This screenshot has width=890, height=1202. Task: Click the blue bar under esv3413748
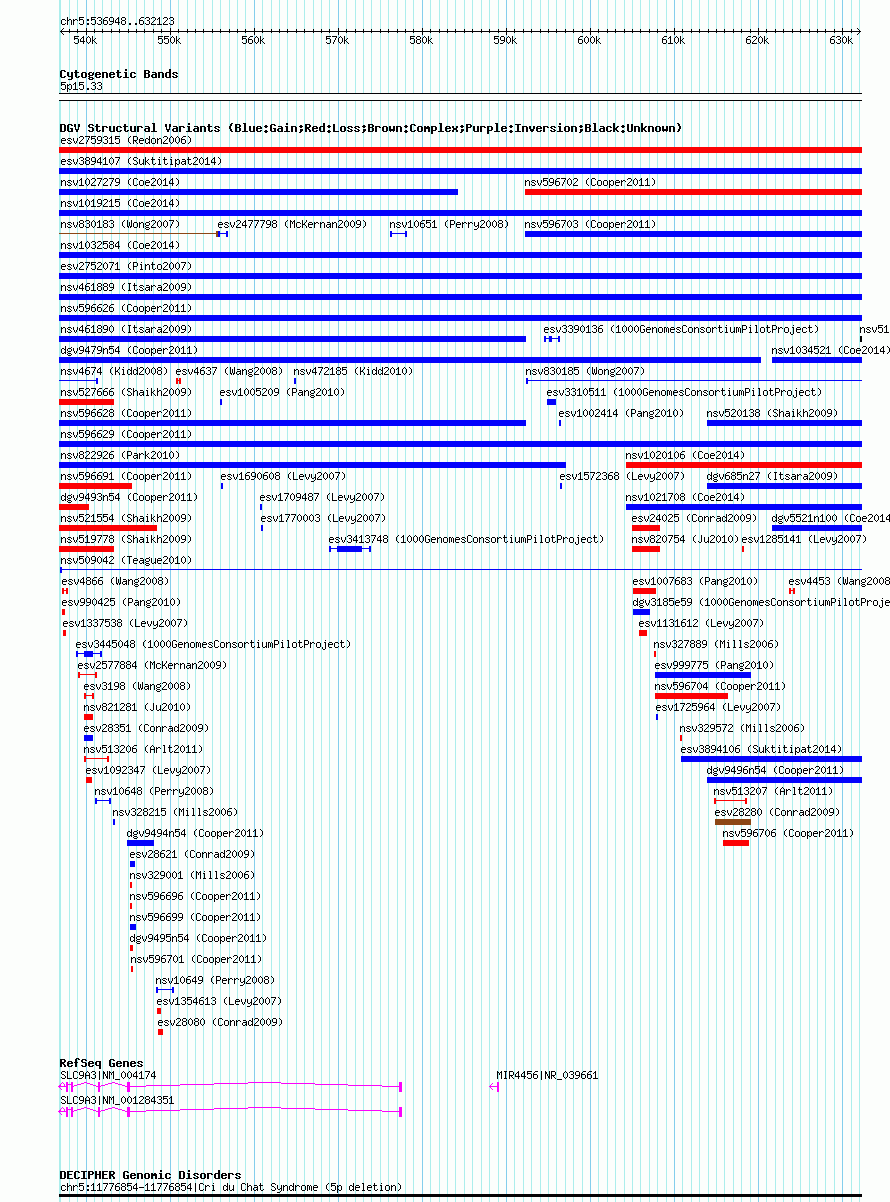pyautogui.click(x=349, y=549)
